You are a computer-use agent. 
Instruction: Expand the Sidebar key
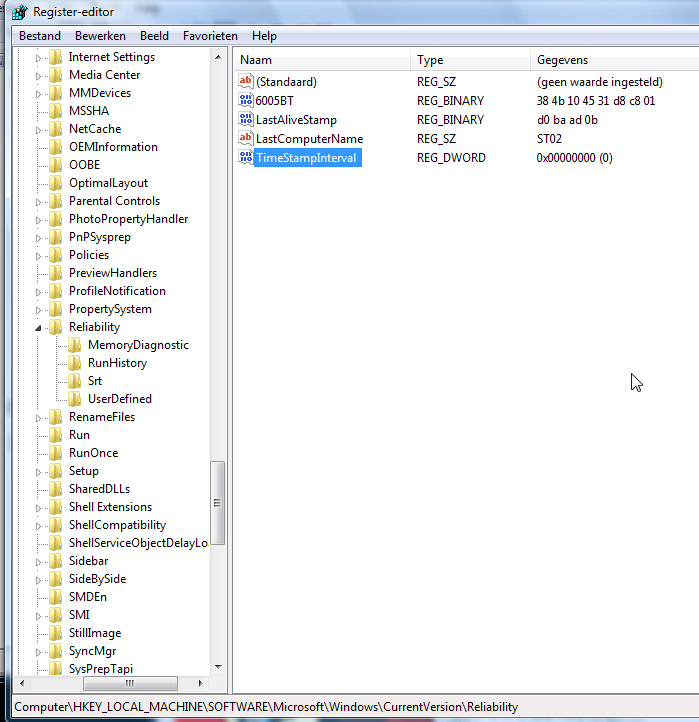[x=39, y=562]
